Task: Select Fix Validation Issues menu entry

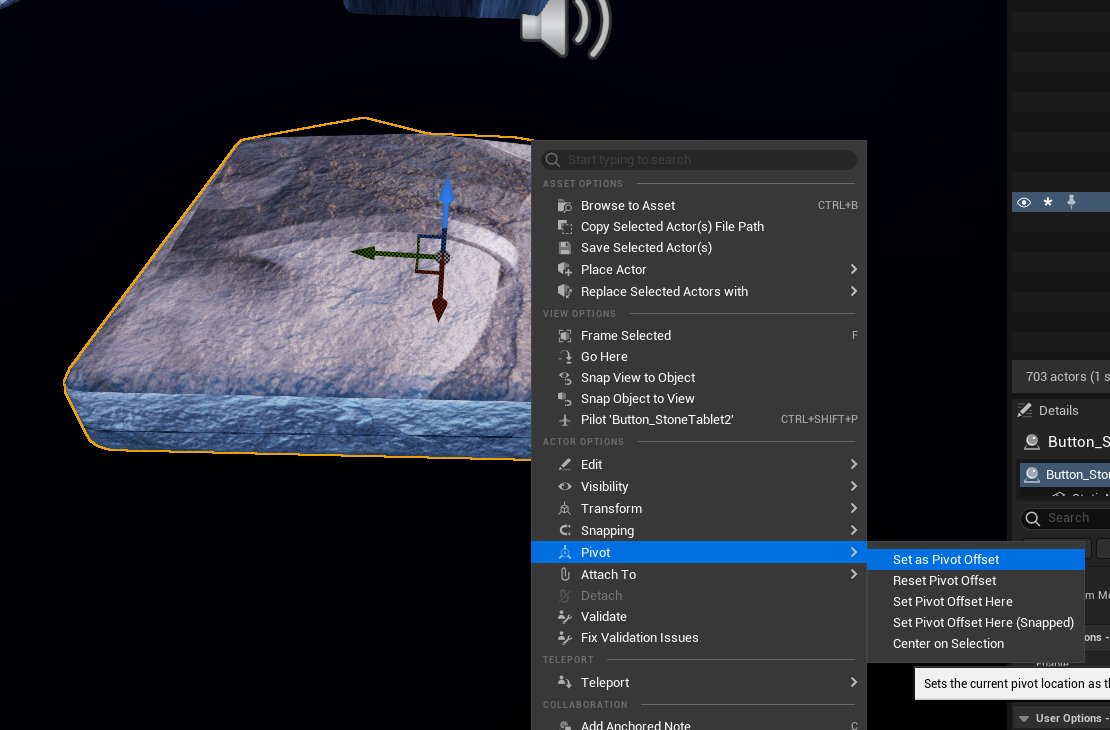Action: pos(699,638)
